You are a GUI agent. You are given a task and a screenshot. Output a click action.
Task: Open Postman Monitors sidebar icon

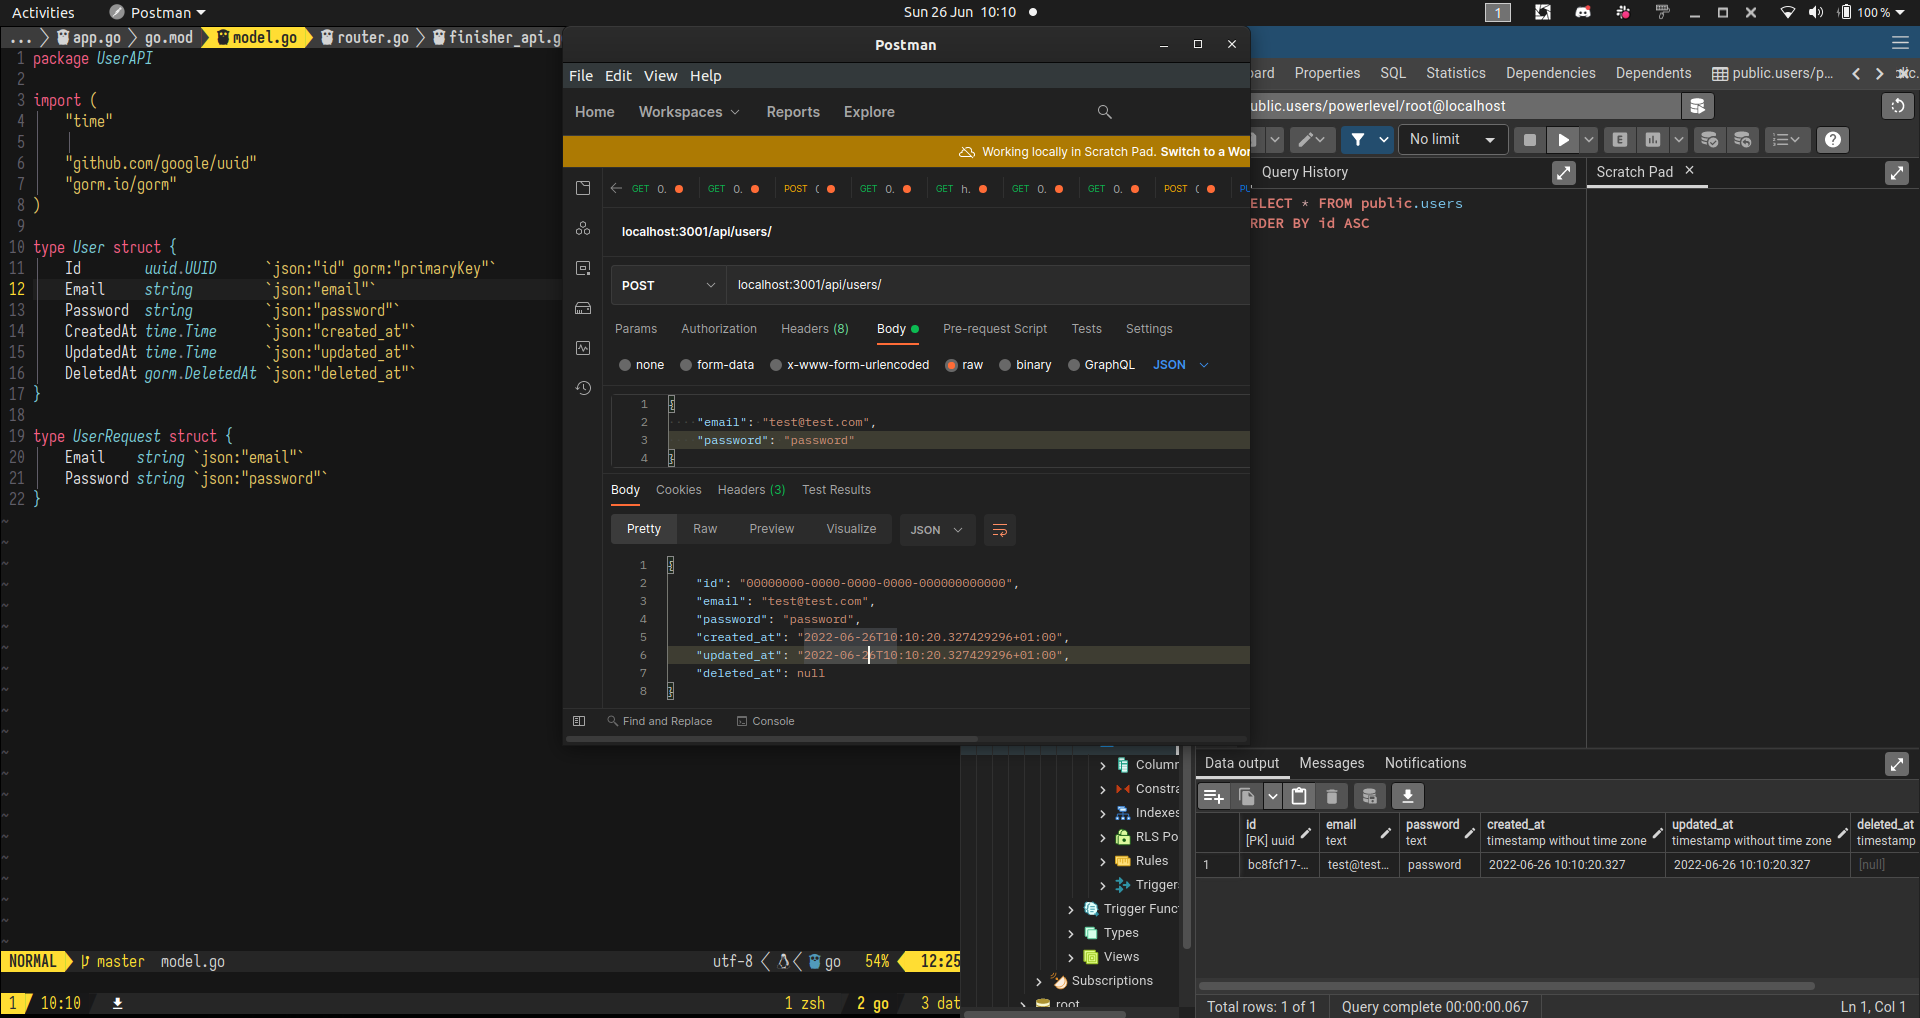[583, 348]
